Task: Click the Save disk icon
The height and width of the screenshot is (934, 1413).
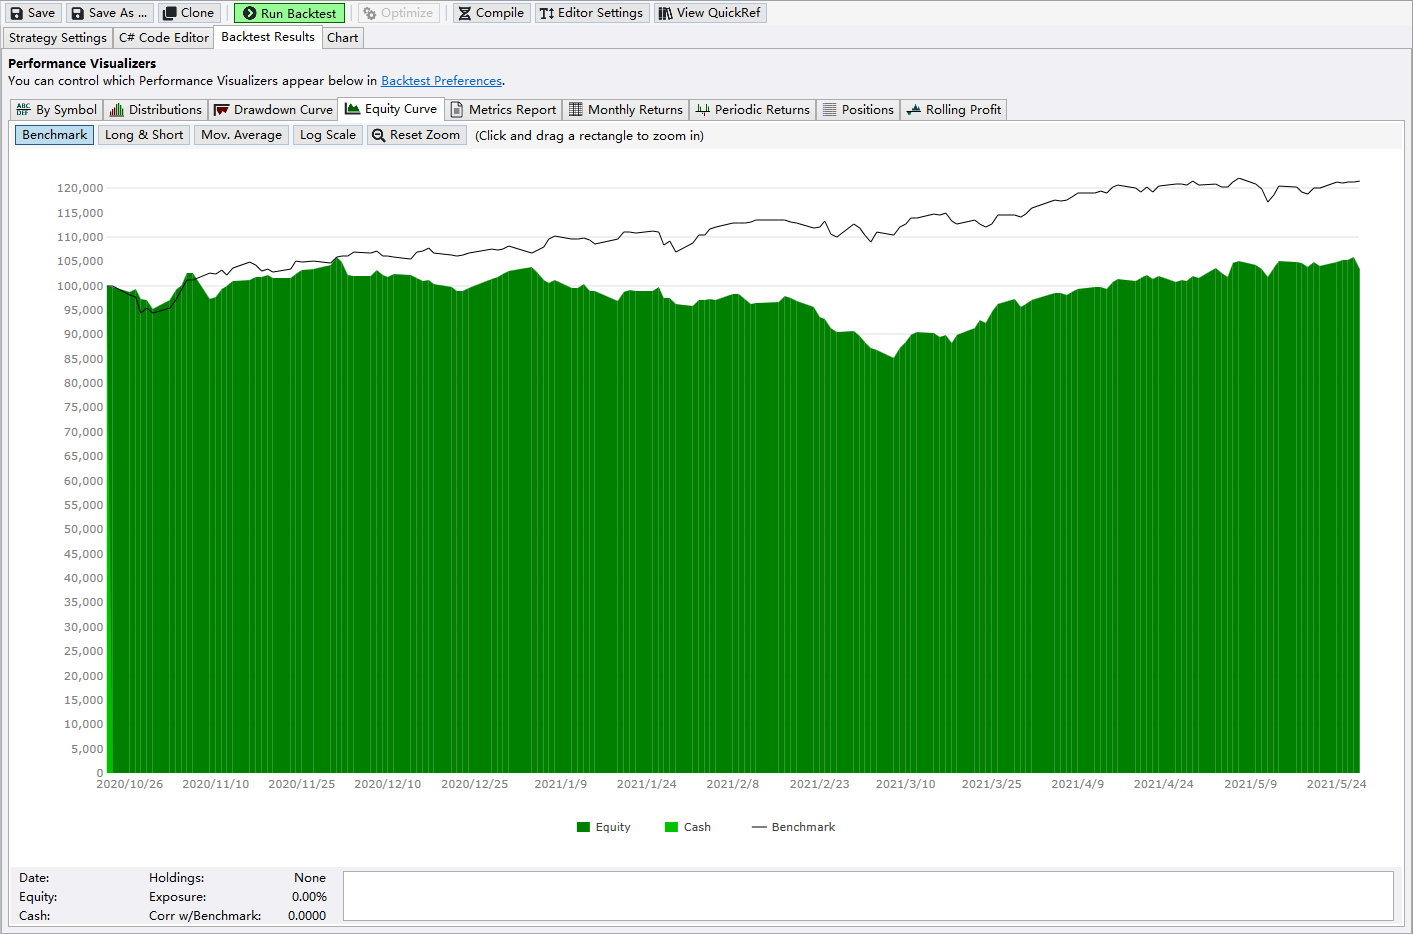Action: (16, 13)
